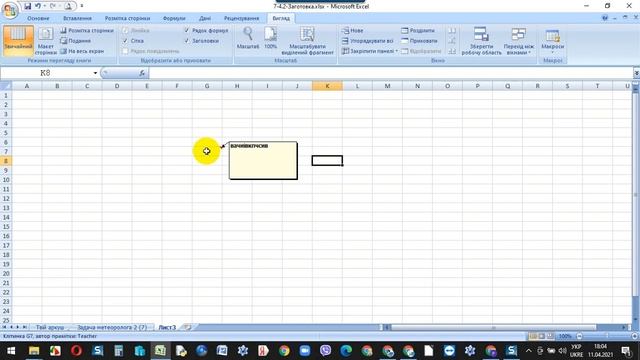Open Custom Views (Подання)
Viewport: 640px width, 360px height.
(76, 41)
